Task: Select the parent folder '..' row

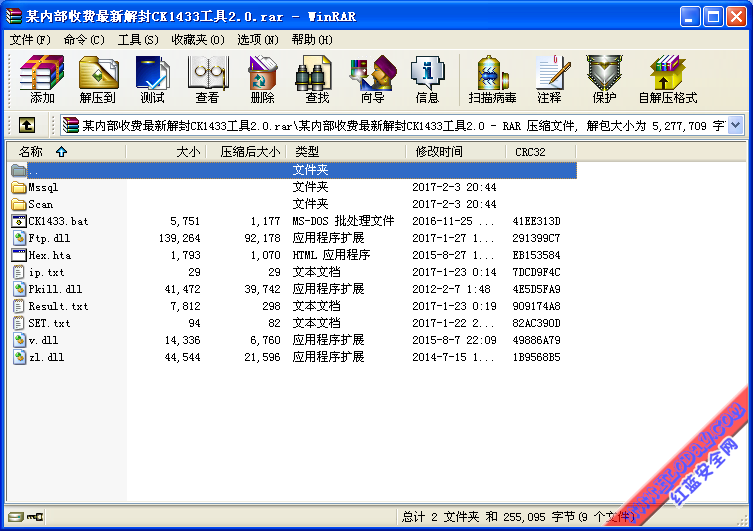Action: [x=293, y=170]
